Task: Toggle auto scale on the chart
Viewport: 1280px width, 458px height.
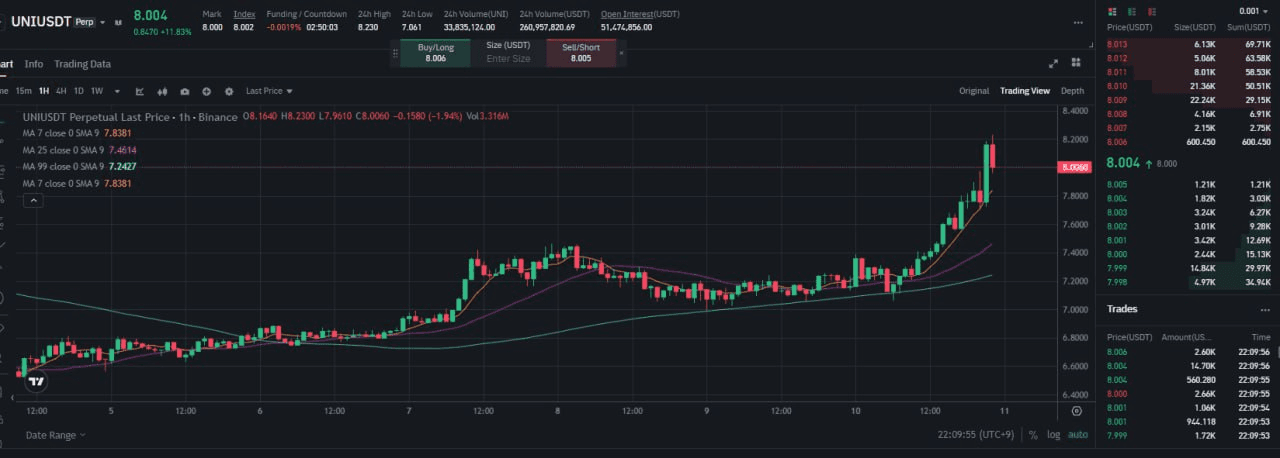Action: click(1077, 435)
